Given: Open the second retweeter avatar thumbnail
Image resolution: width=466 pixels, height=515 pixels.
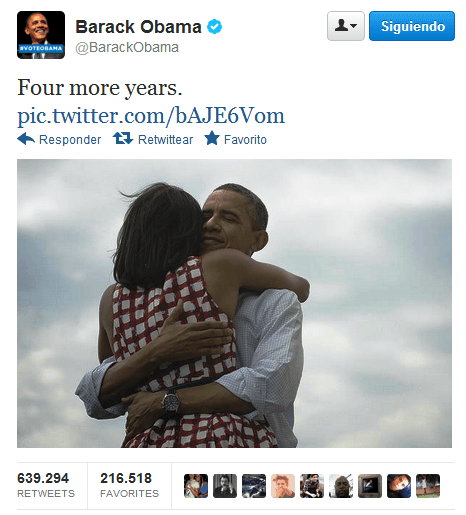Looking at the screenshot, I should [x=225, y=486].
